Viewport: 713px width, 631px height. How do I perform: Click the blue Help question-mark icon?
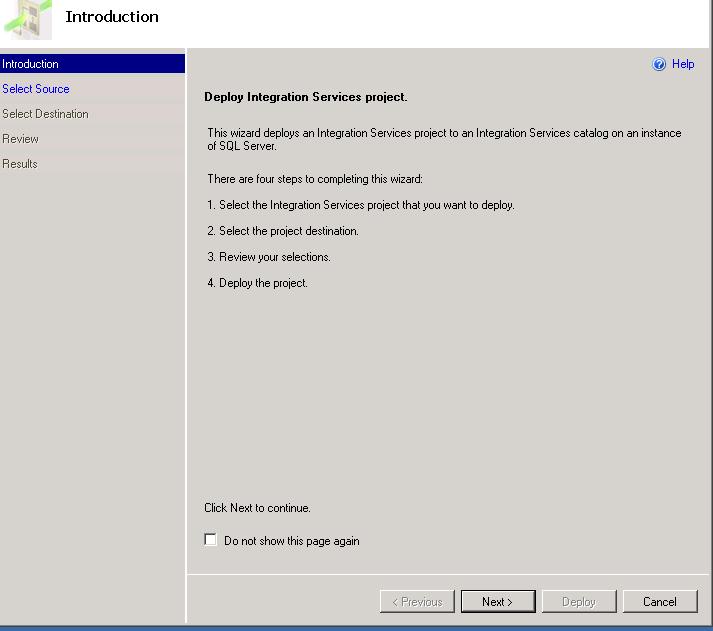point(658,64)
